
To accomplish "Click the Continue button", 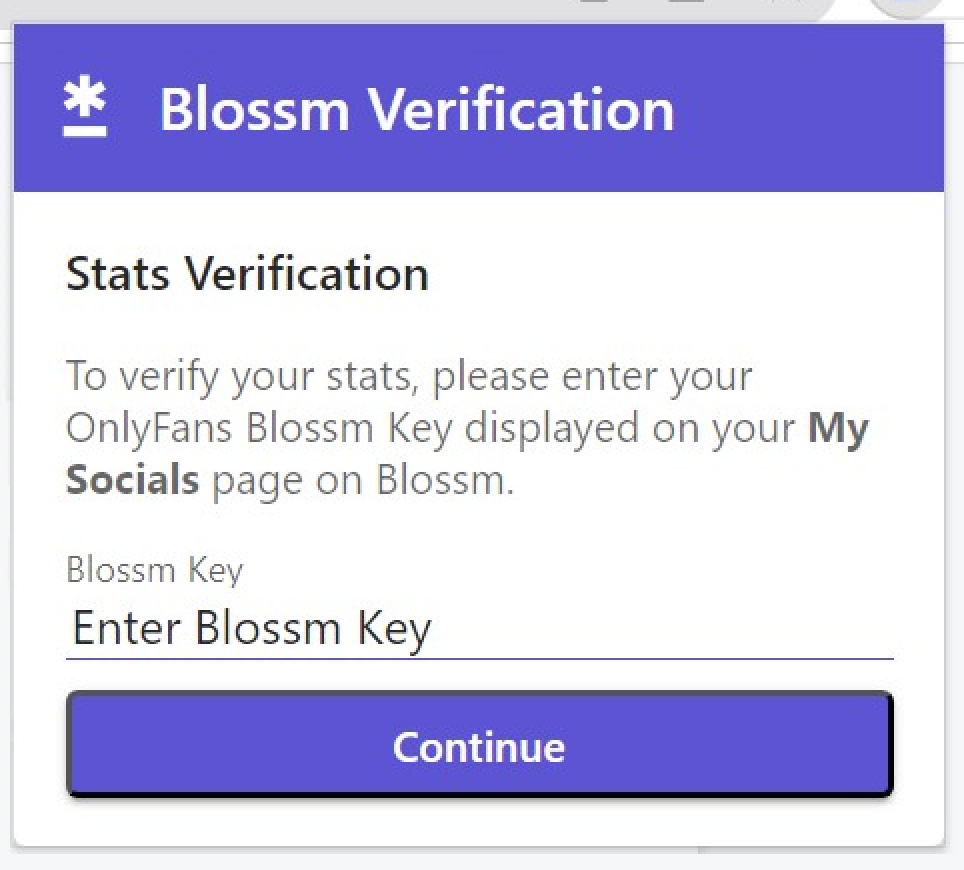I will click(480, 744).
